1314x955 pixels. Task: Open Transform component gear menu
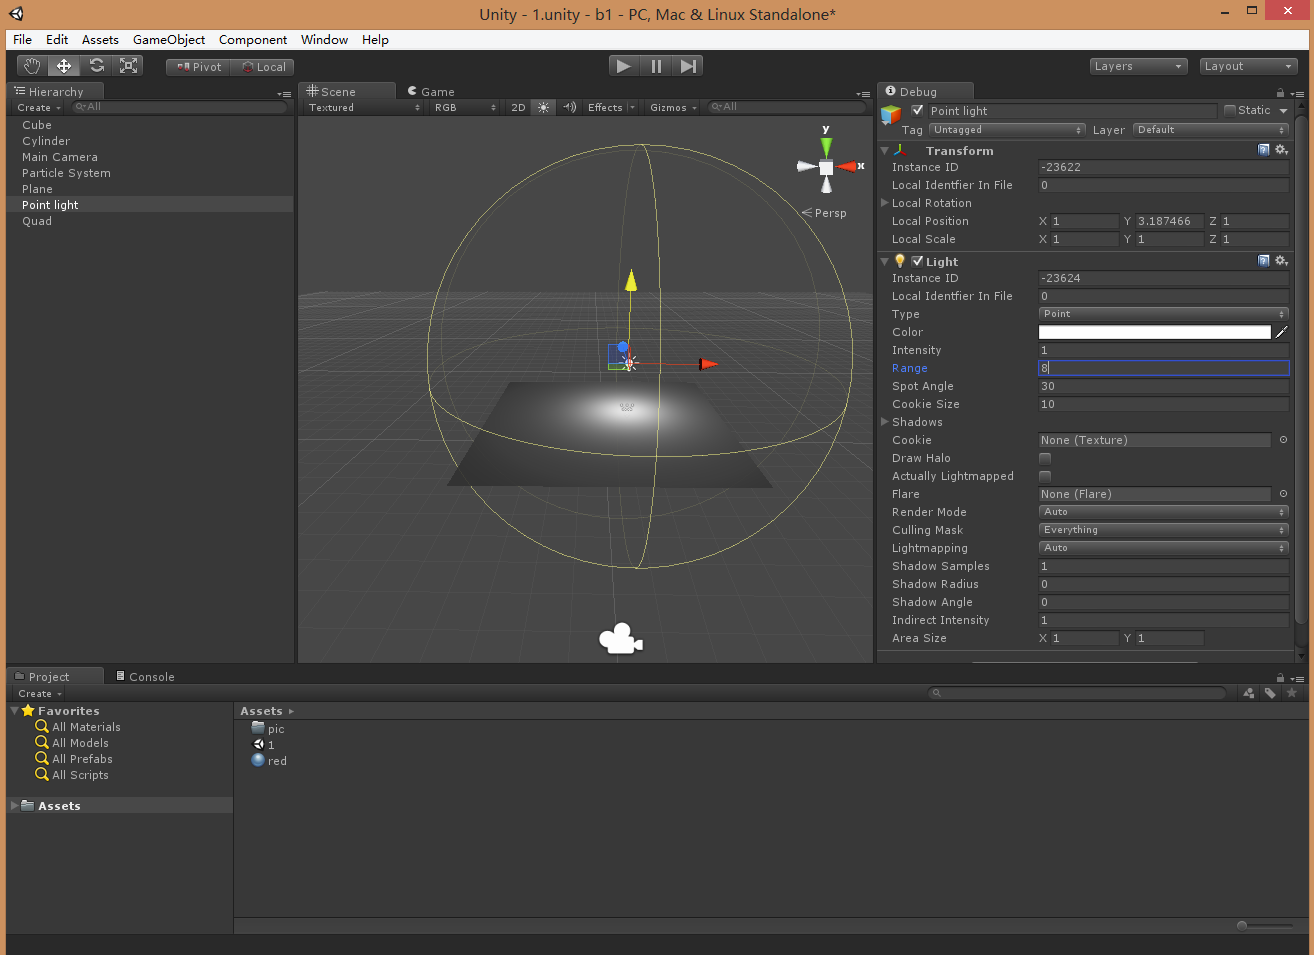1281,150
